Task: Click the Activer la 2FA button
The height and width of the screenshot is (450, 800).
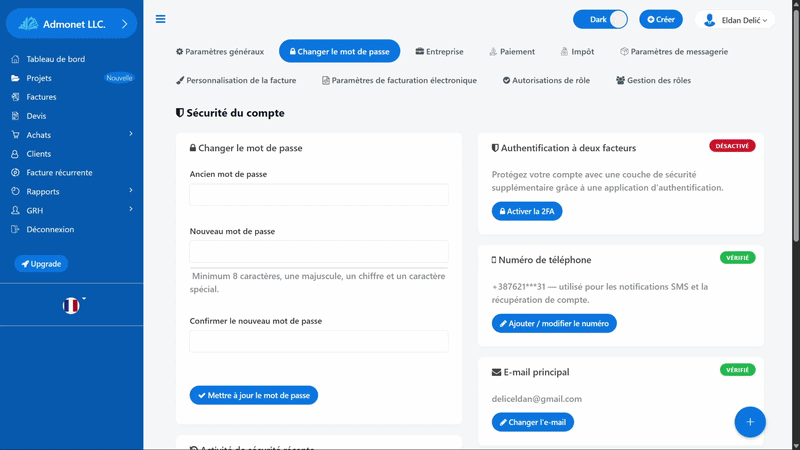Action: point(527,211)
